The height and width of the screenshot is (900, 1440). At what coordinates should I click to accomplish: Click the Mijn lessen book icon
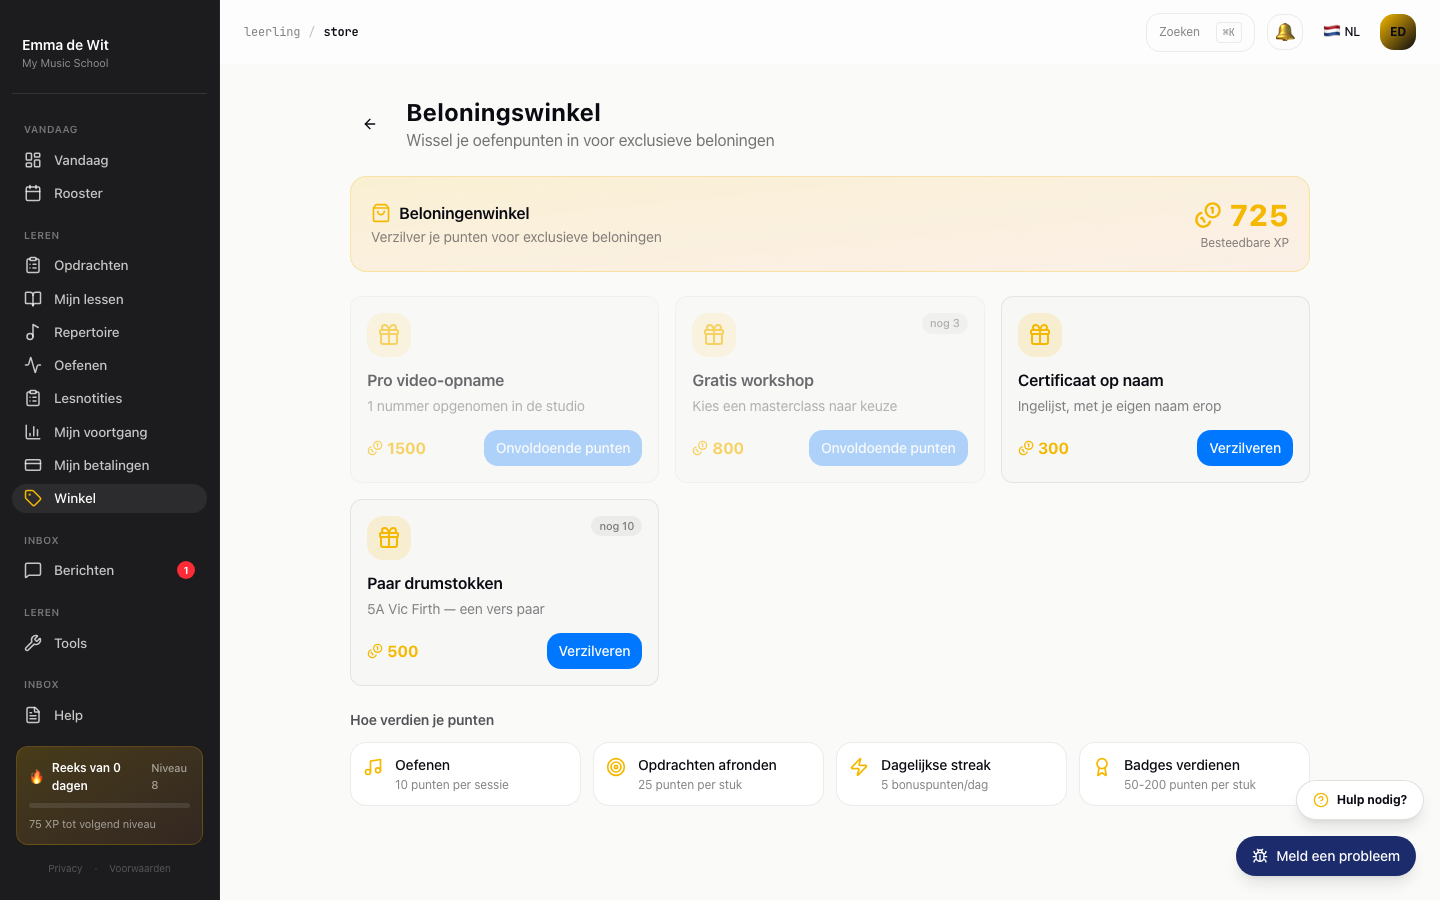(33, 299)
